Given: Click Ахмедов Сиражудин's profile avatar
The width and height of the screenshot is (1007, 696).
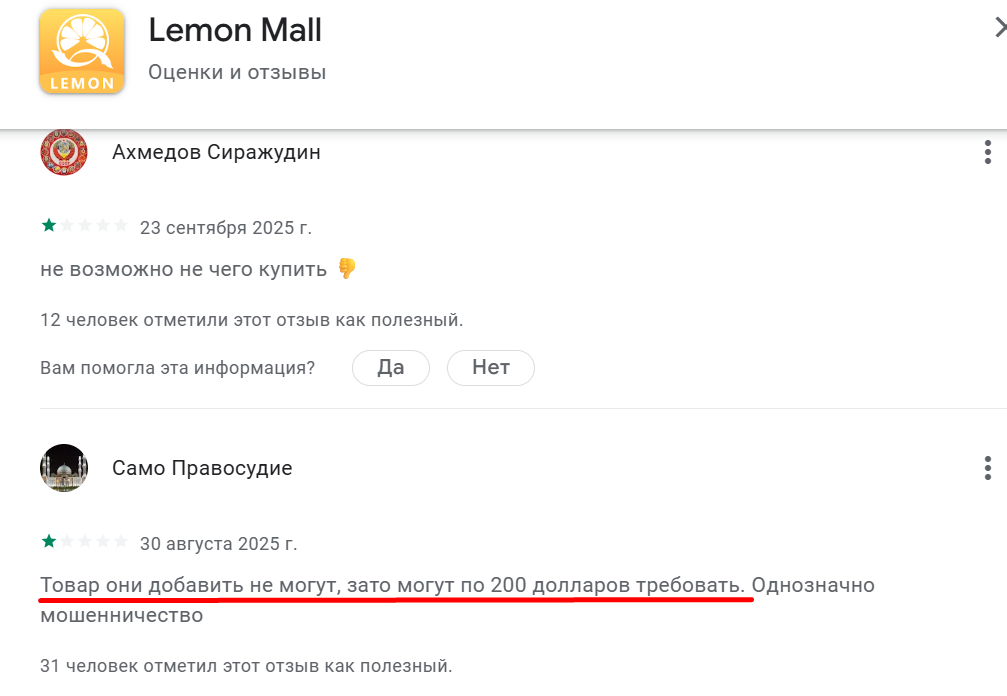Looking at the screenshot, I should click(63, 152).
